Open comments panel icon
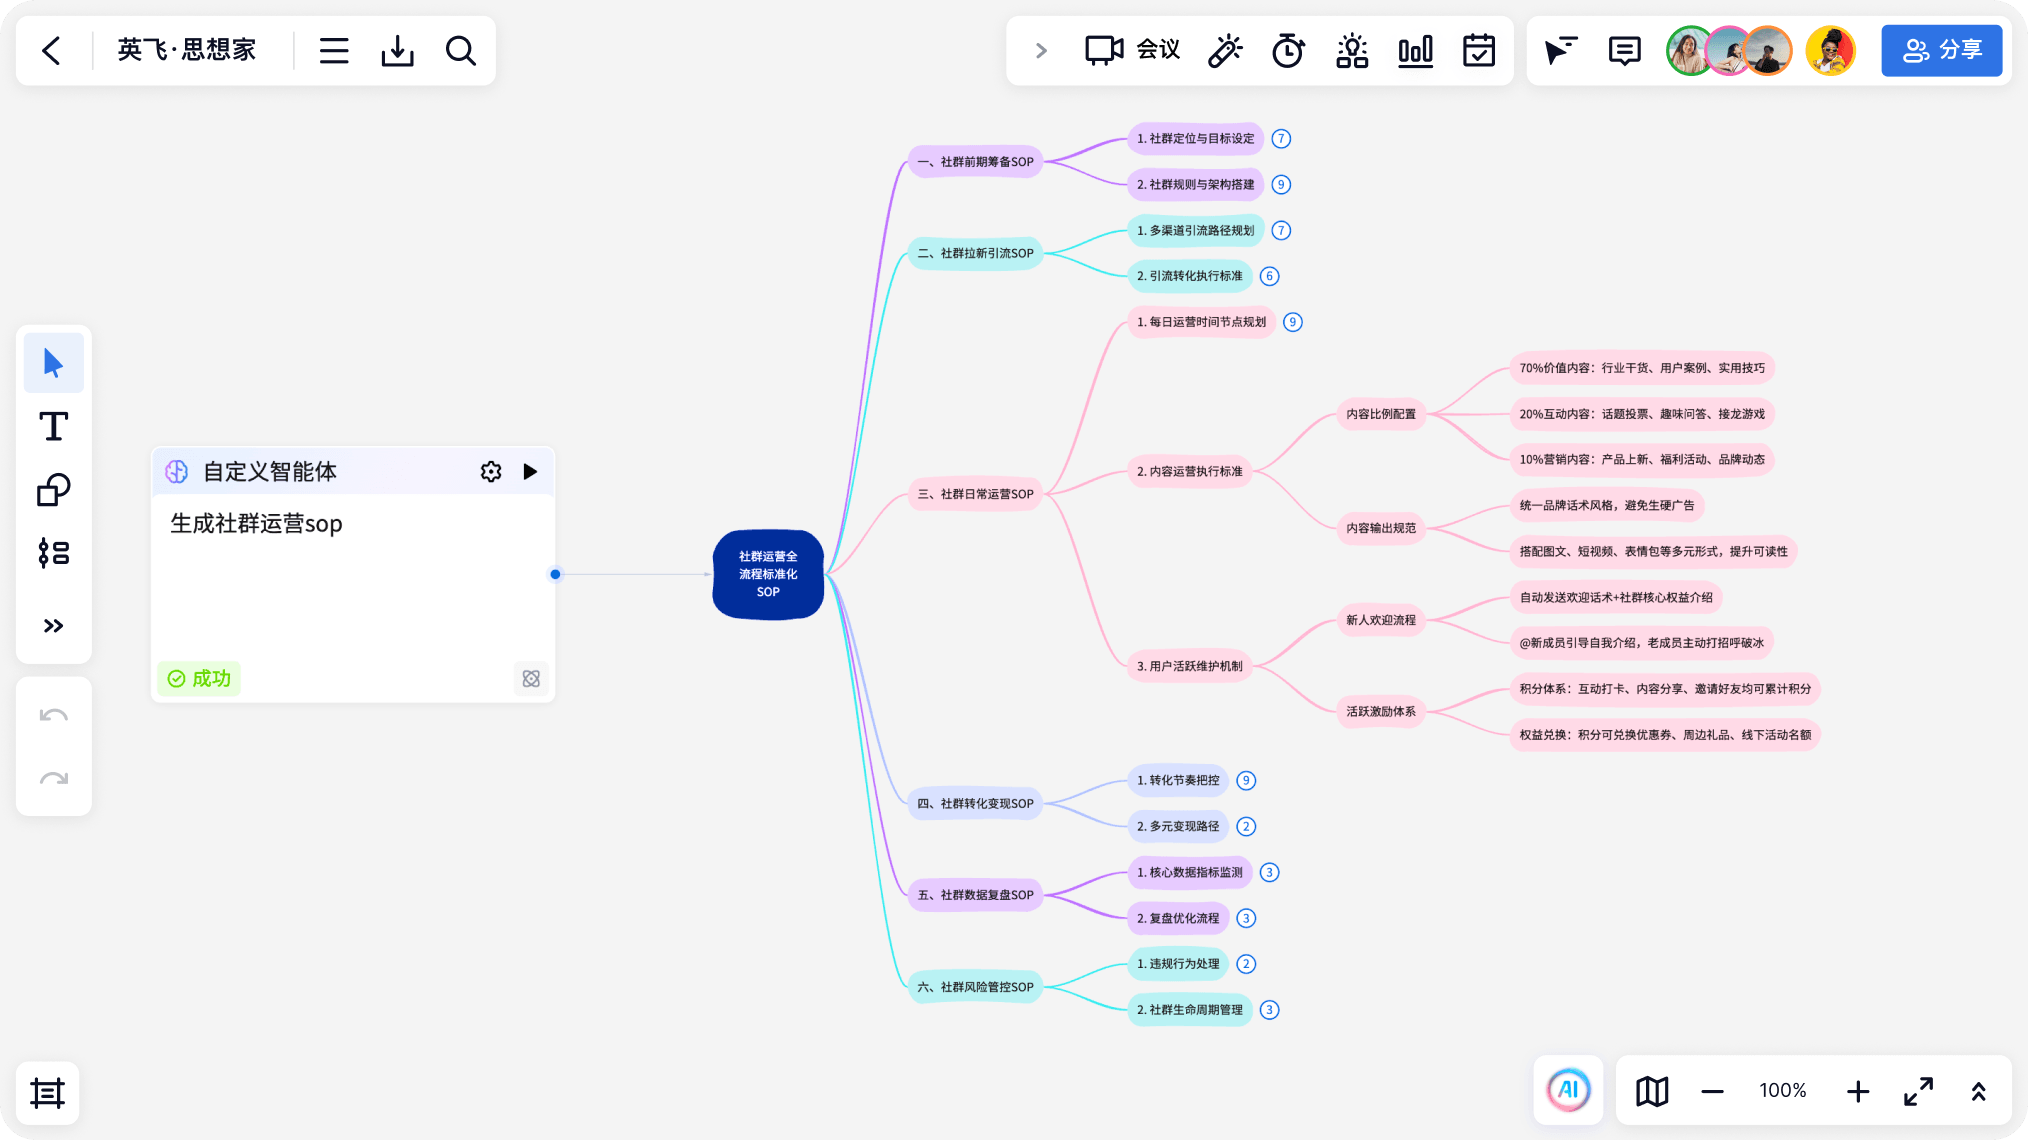This screenshot has width=2028, height=1140. point(1625,50)
